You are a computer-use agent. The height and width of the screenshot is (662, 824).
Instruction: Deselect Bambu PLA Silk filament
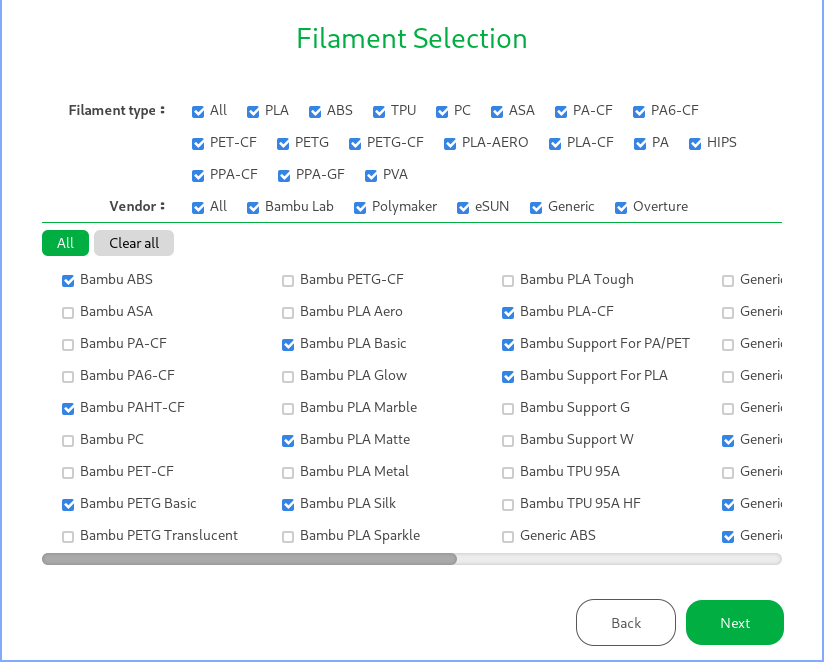click(288, 504)
